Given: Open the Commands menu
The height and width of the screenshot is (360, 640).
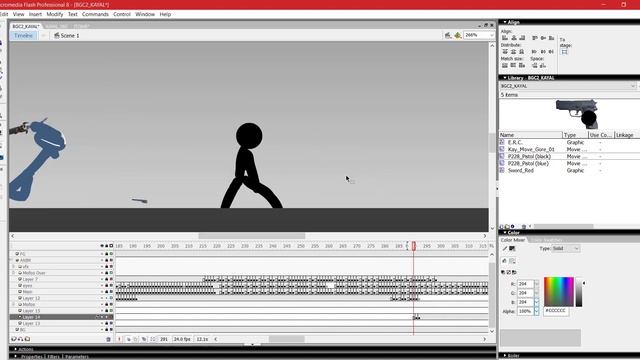Looking at the screenshot, I should tap(95, 14).
